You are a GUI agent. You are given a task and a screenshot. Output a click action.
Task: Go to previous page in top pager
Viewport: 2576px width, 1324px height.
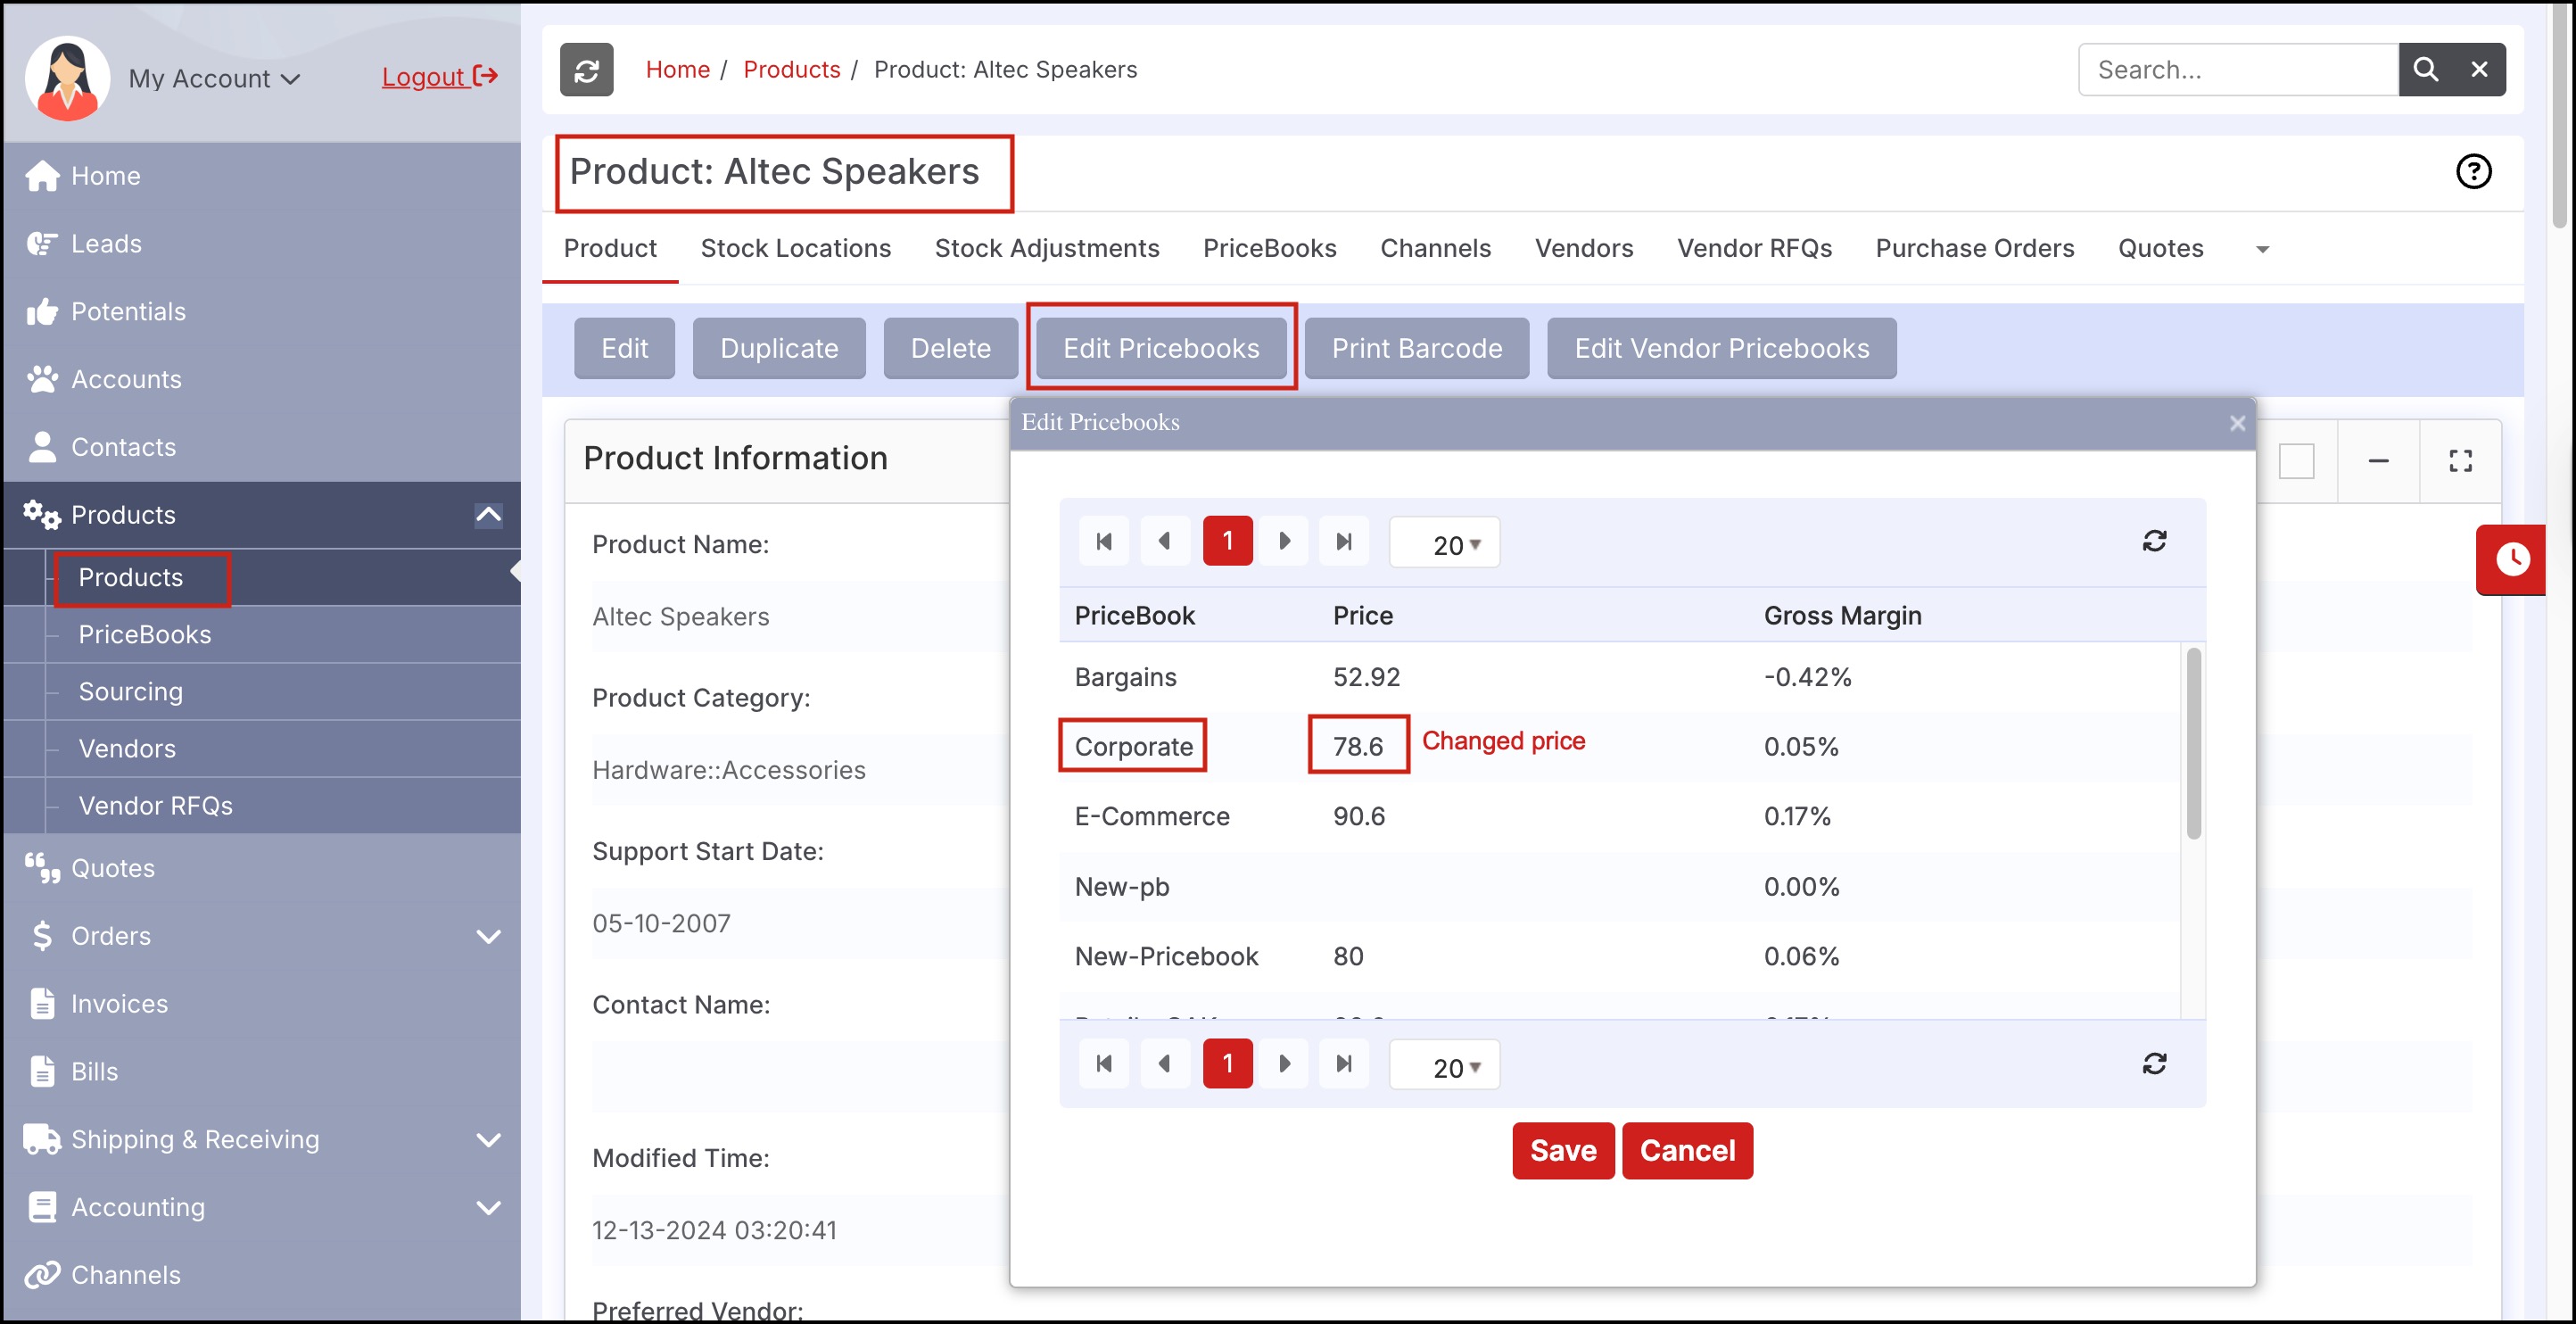click(1165, 541)
